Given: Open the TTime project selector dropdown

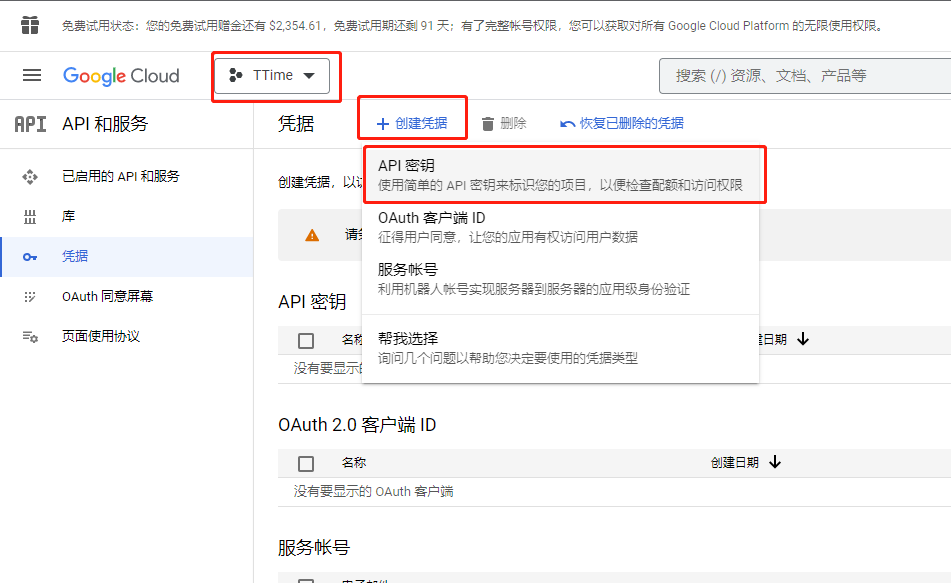Looking at the screenshot, I should tap(272, 76).
